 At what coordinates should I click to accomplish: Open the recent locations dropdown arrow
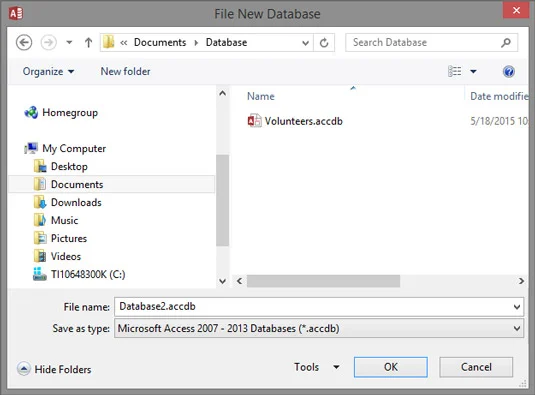pos(69,43)
